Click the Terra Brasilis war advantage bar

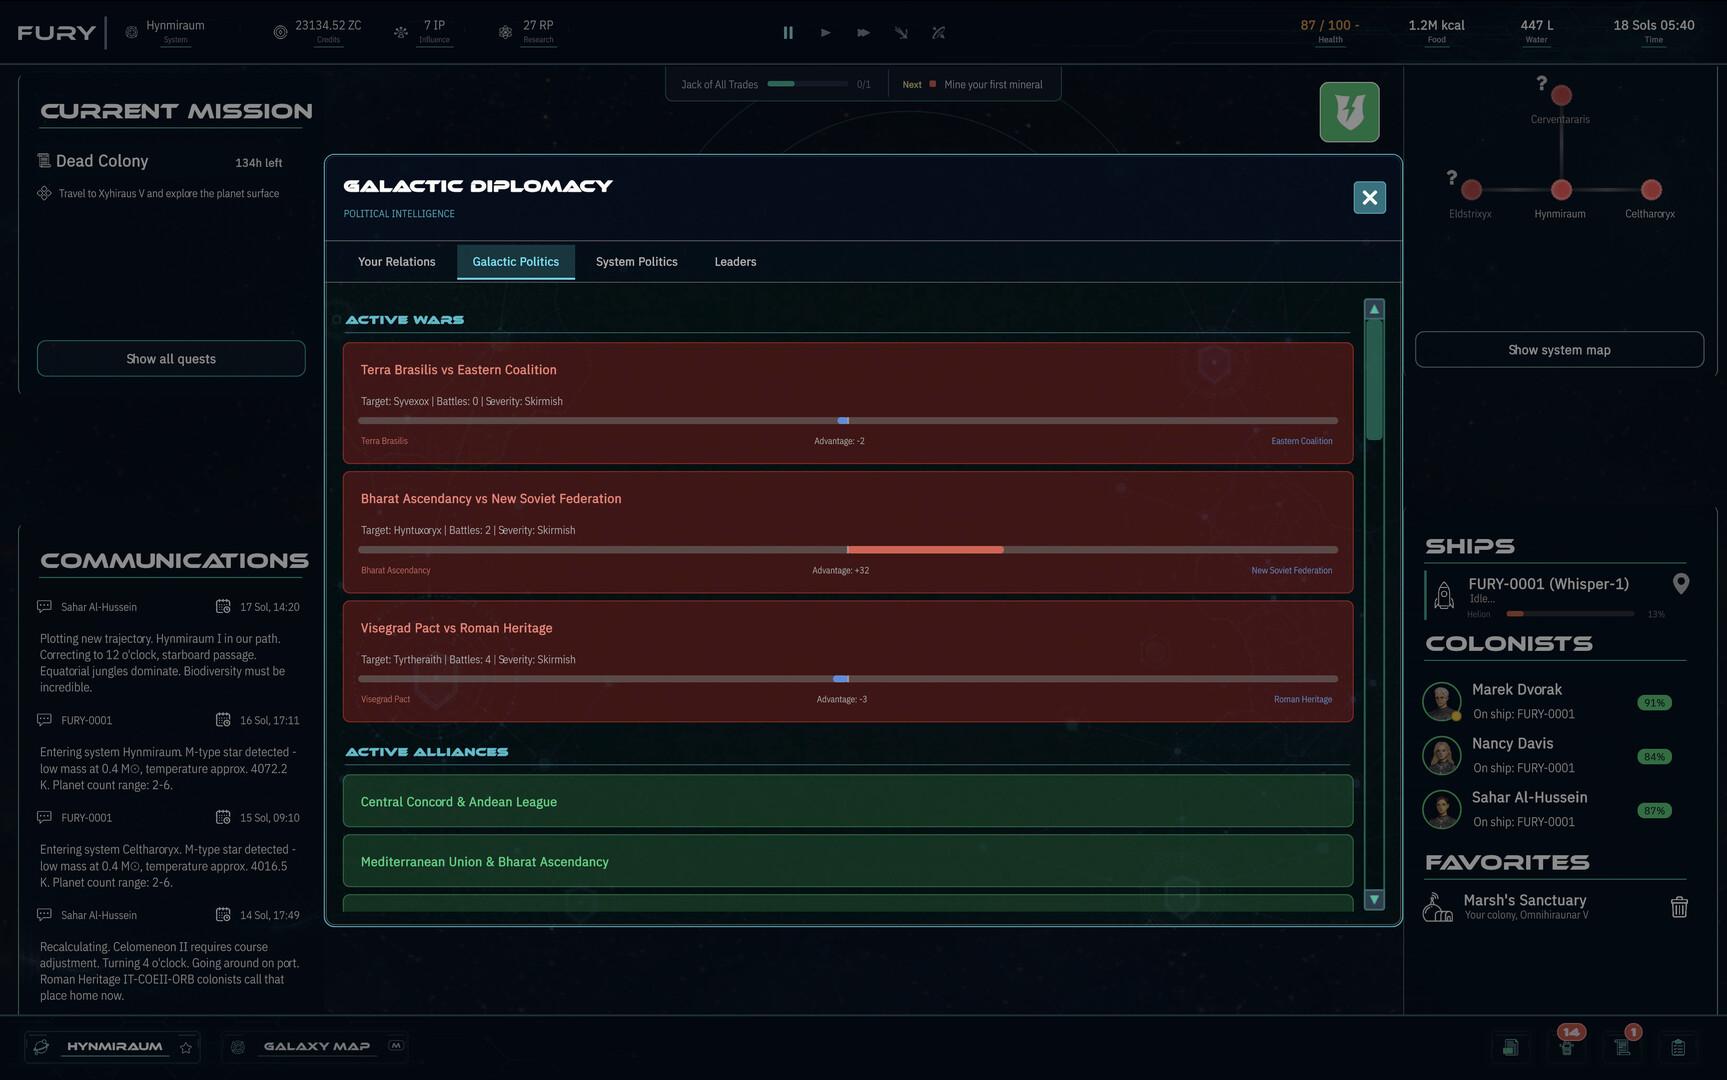click(x=848, y=421)
